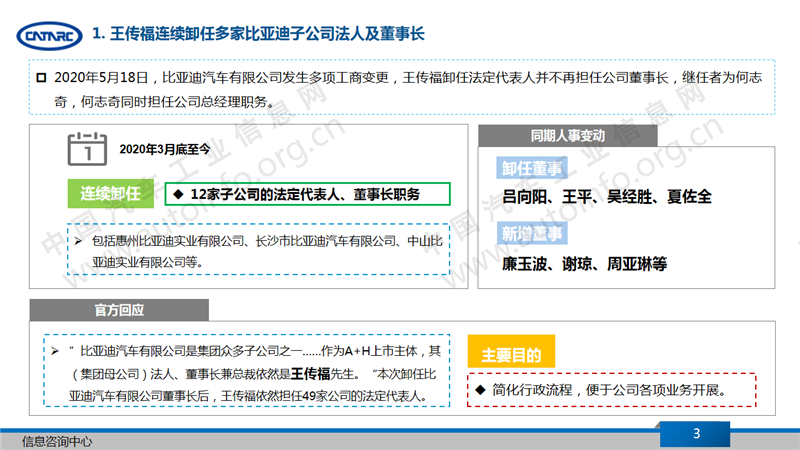Click the bold 王传福 name in the quote

click(x=313, y=373)
